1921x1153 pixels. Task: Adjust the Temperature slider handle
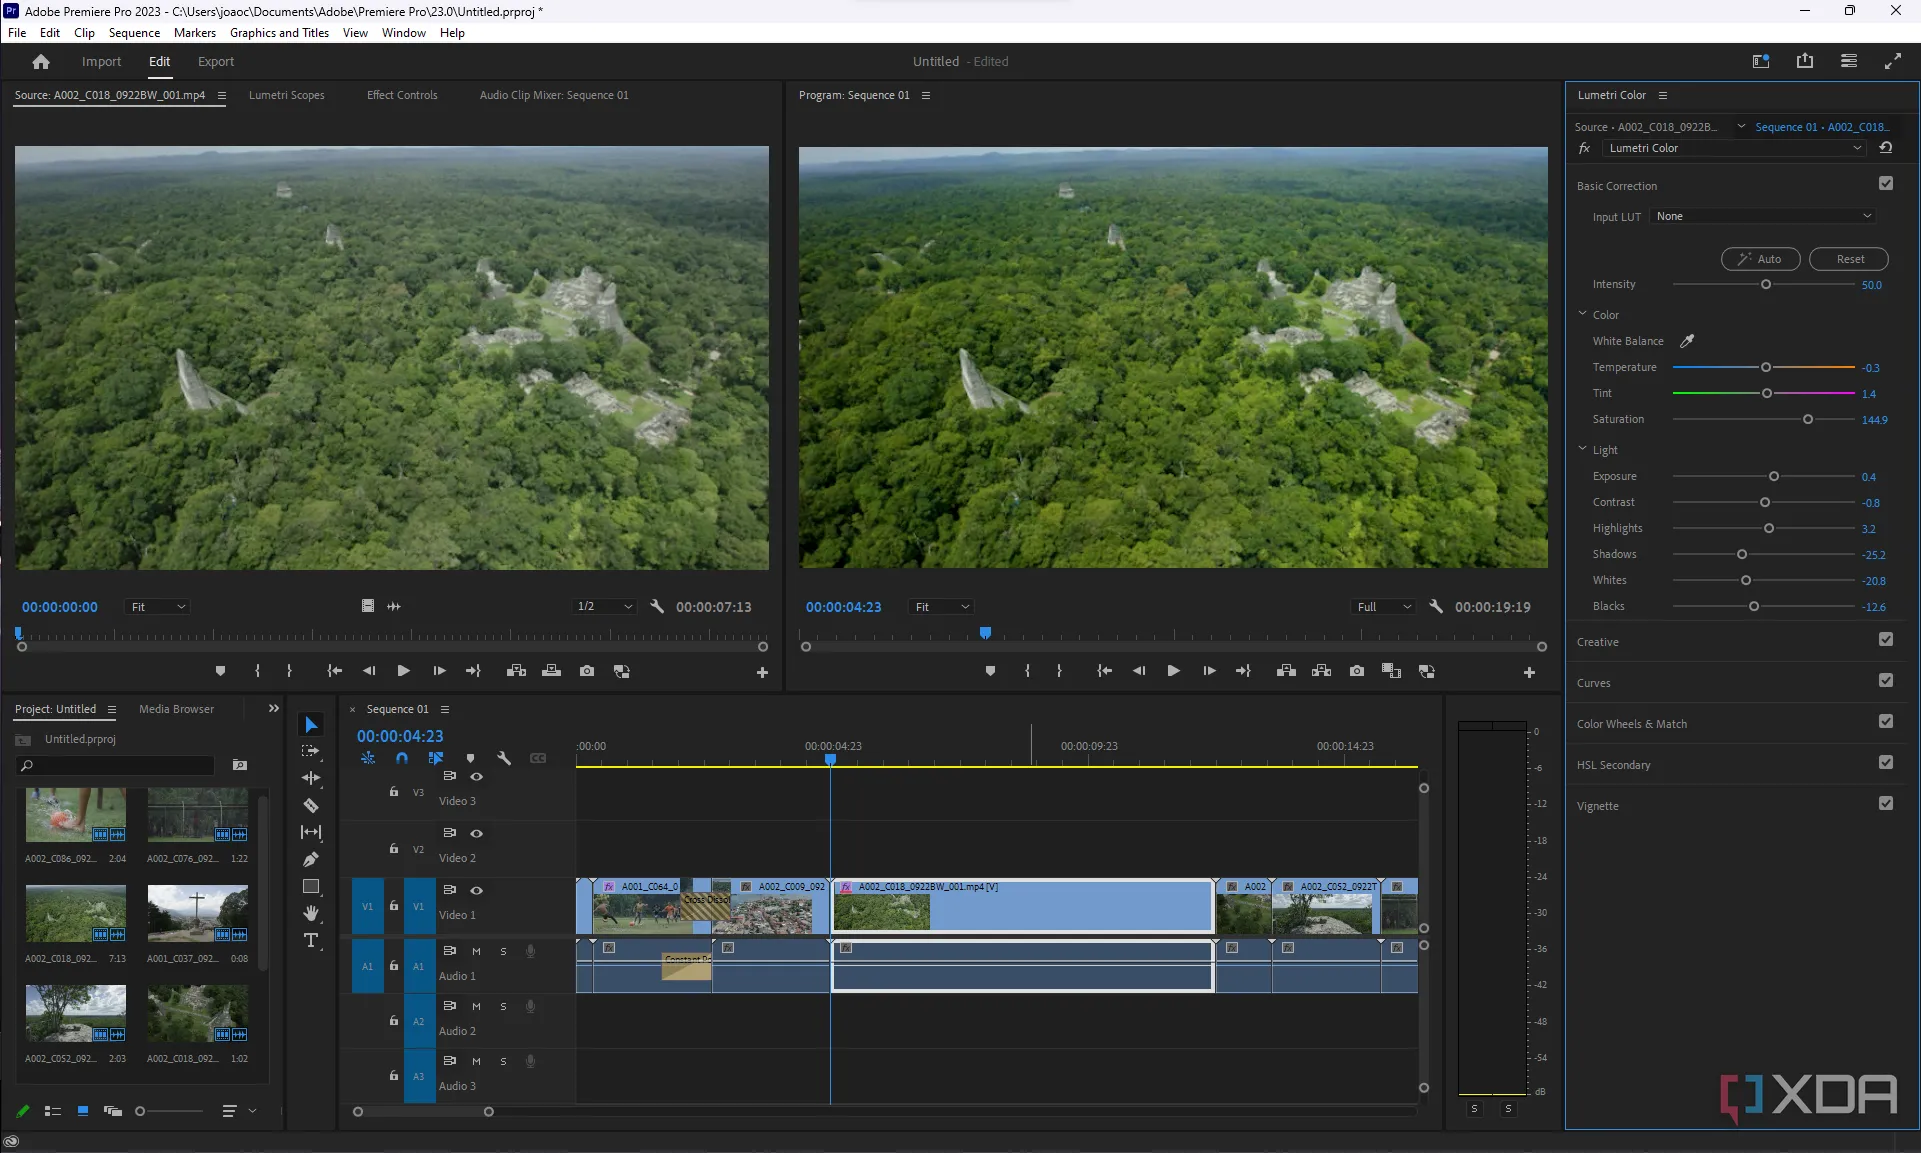tap(1766, 367)
